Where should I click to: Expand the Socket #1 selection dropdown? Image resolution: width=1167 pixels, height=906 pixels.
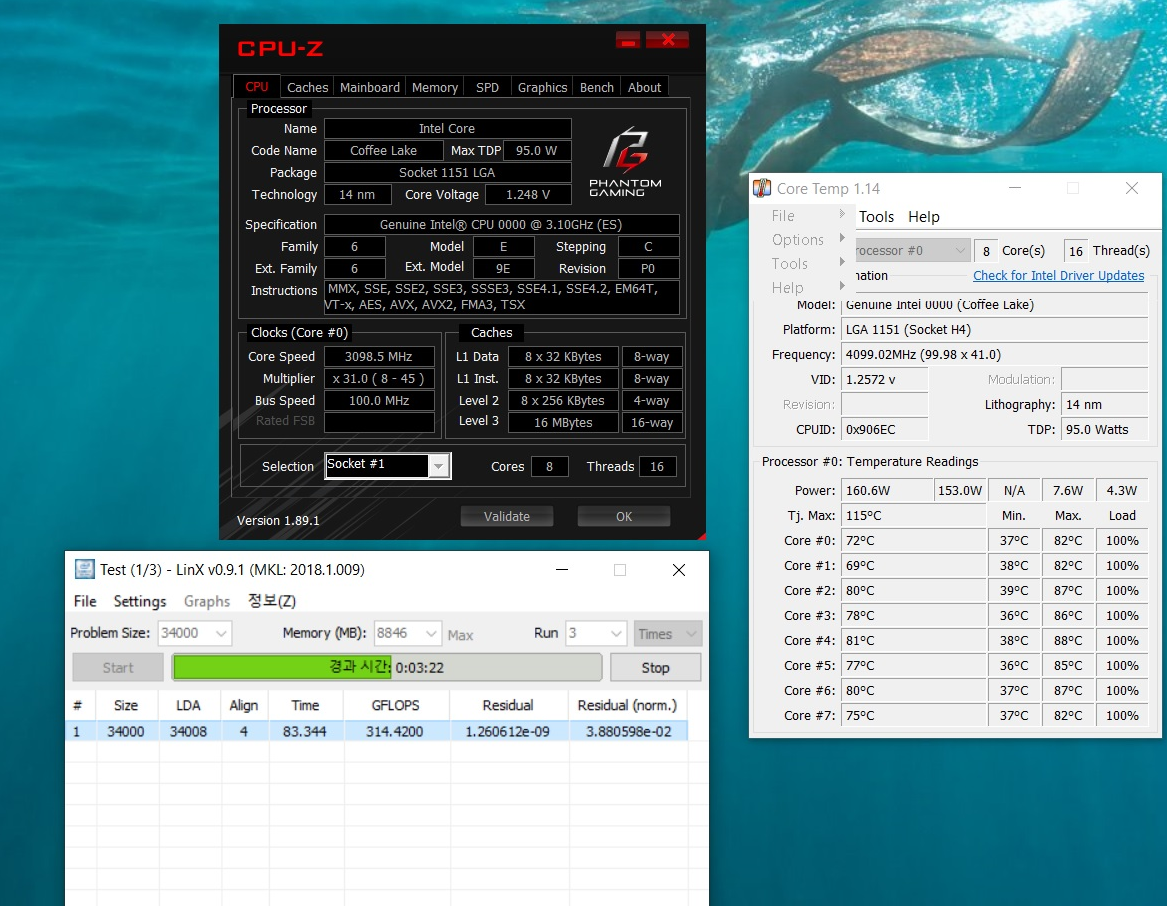(x=438, y=466)
